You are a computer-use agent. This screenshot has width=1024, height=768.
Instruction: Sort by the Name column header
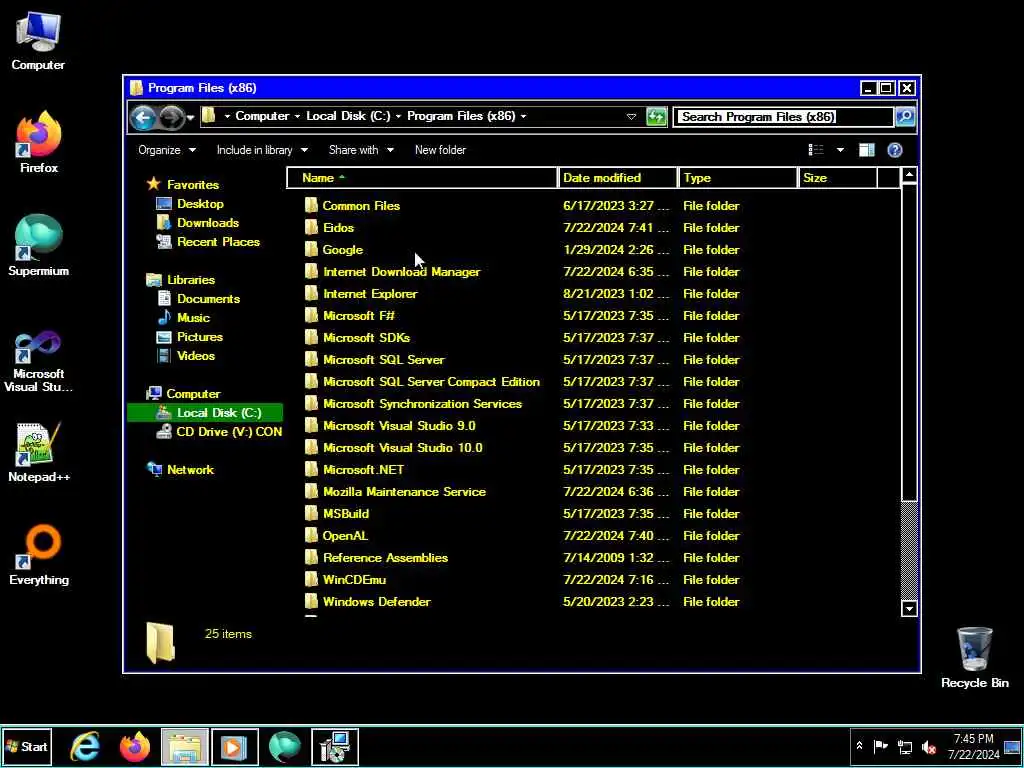422,178
